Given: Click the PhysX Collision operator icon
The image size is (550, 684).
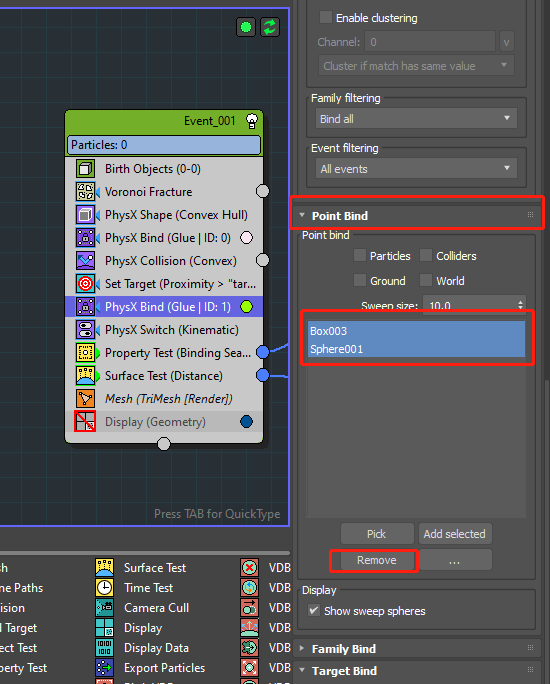Looking at the screenshot, I should coord(85,261).
